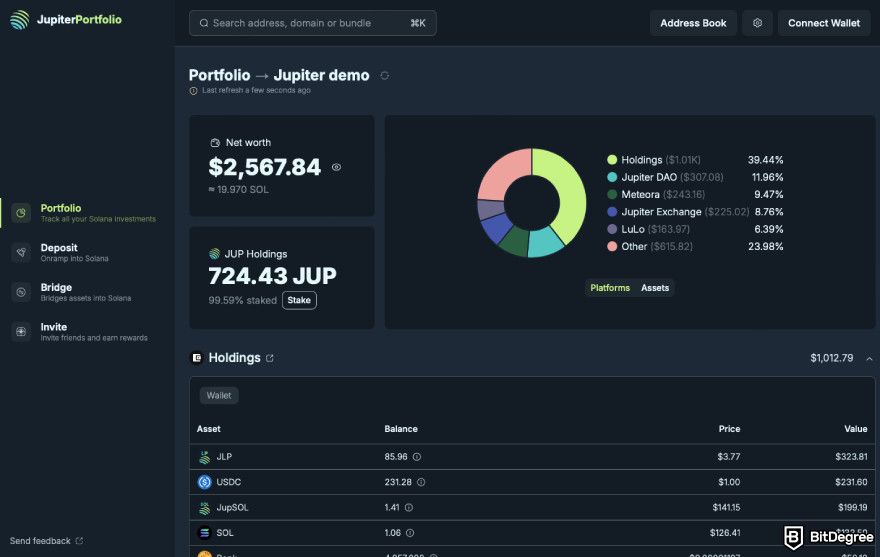Screen dimensions: 880x557
Task: Click the JupiterPortfolio logo
Action: tap(66, 20)
